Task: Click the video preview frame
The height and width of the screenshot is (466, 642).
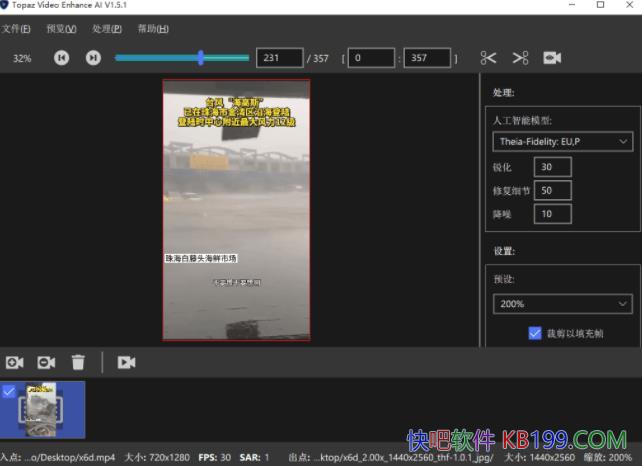Action: pos(236,210)
